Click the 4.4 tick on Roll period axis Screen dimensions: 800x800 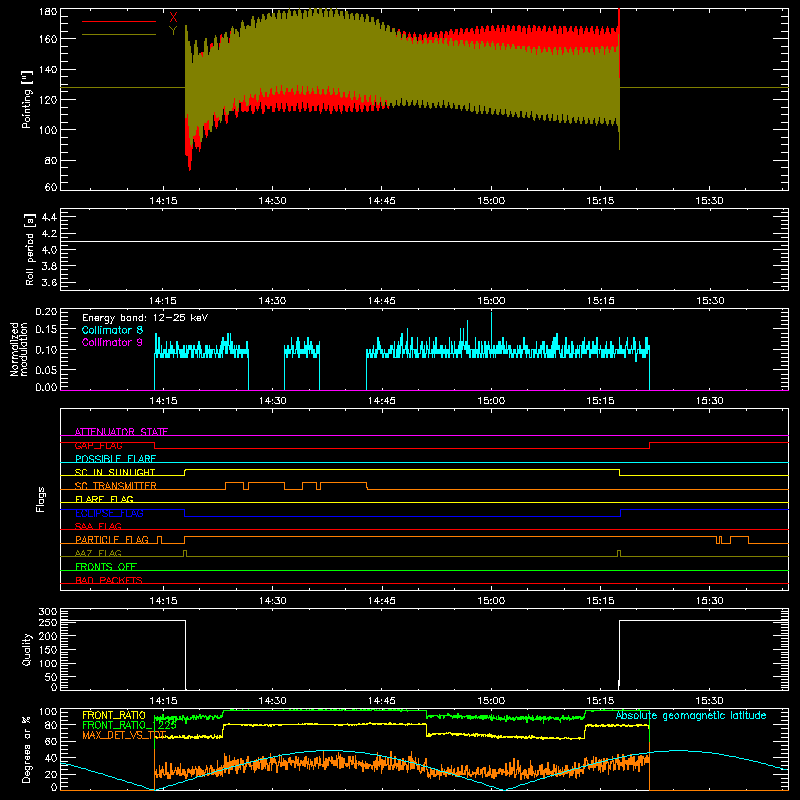point(49,217)
